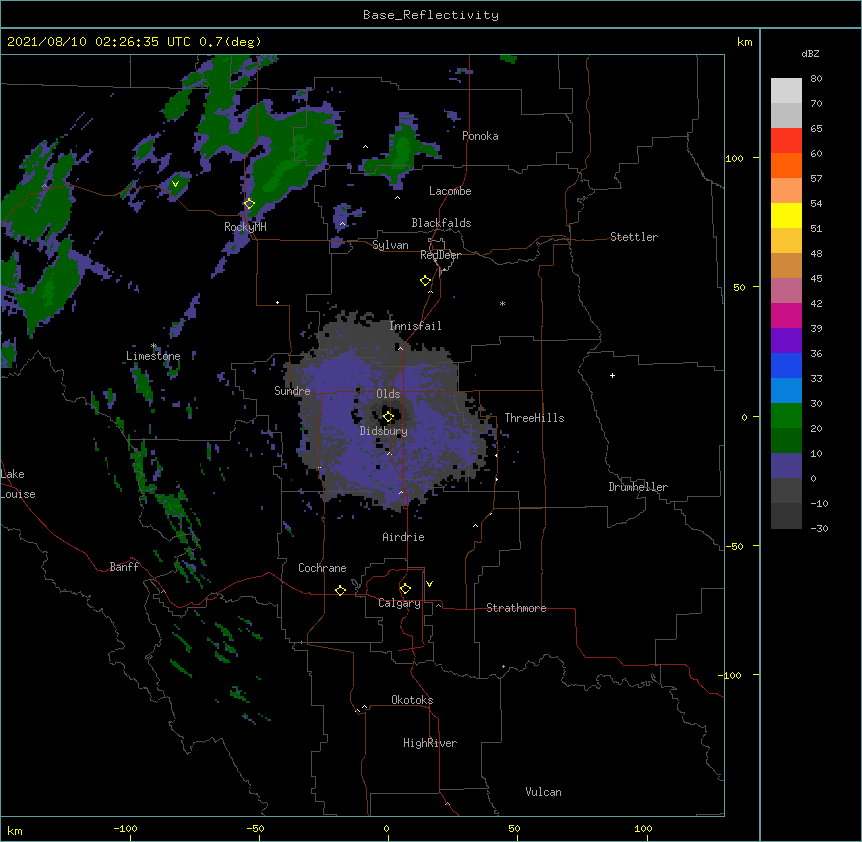862x842 pixels.
Task: Click the yellow V marker in the green echo west of RockyMH
Action: pyautogui.click(x=175, y=184)
